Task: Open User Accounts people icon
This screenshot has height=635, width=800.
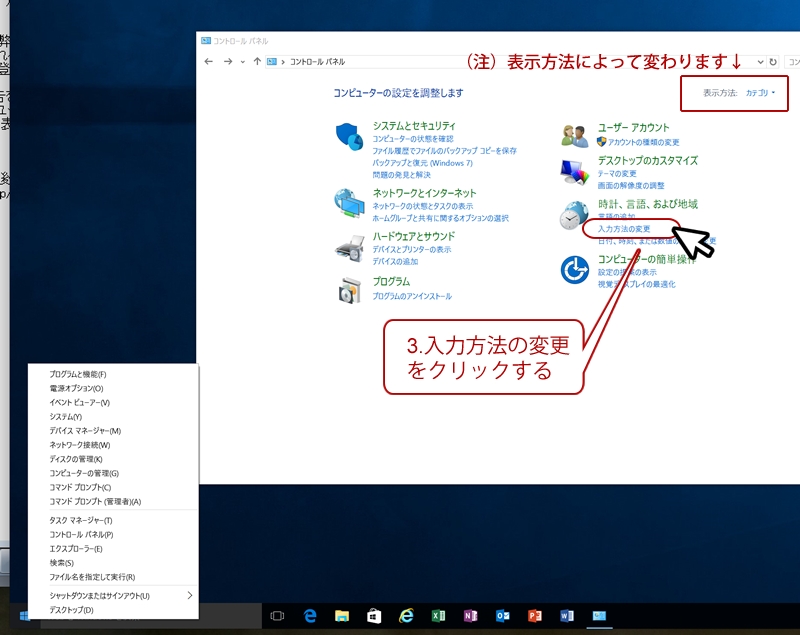Action: (575, 136)
